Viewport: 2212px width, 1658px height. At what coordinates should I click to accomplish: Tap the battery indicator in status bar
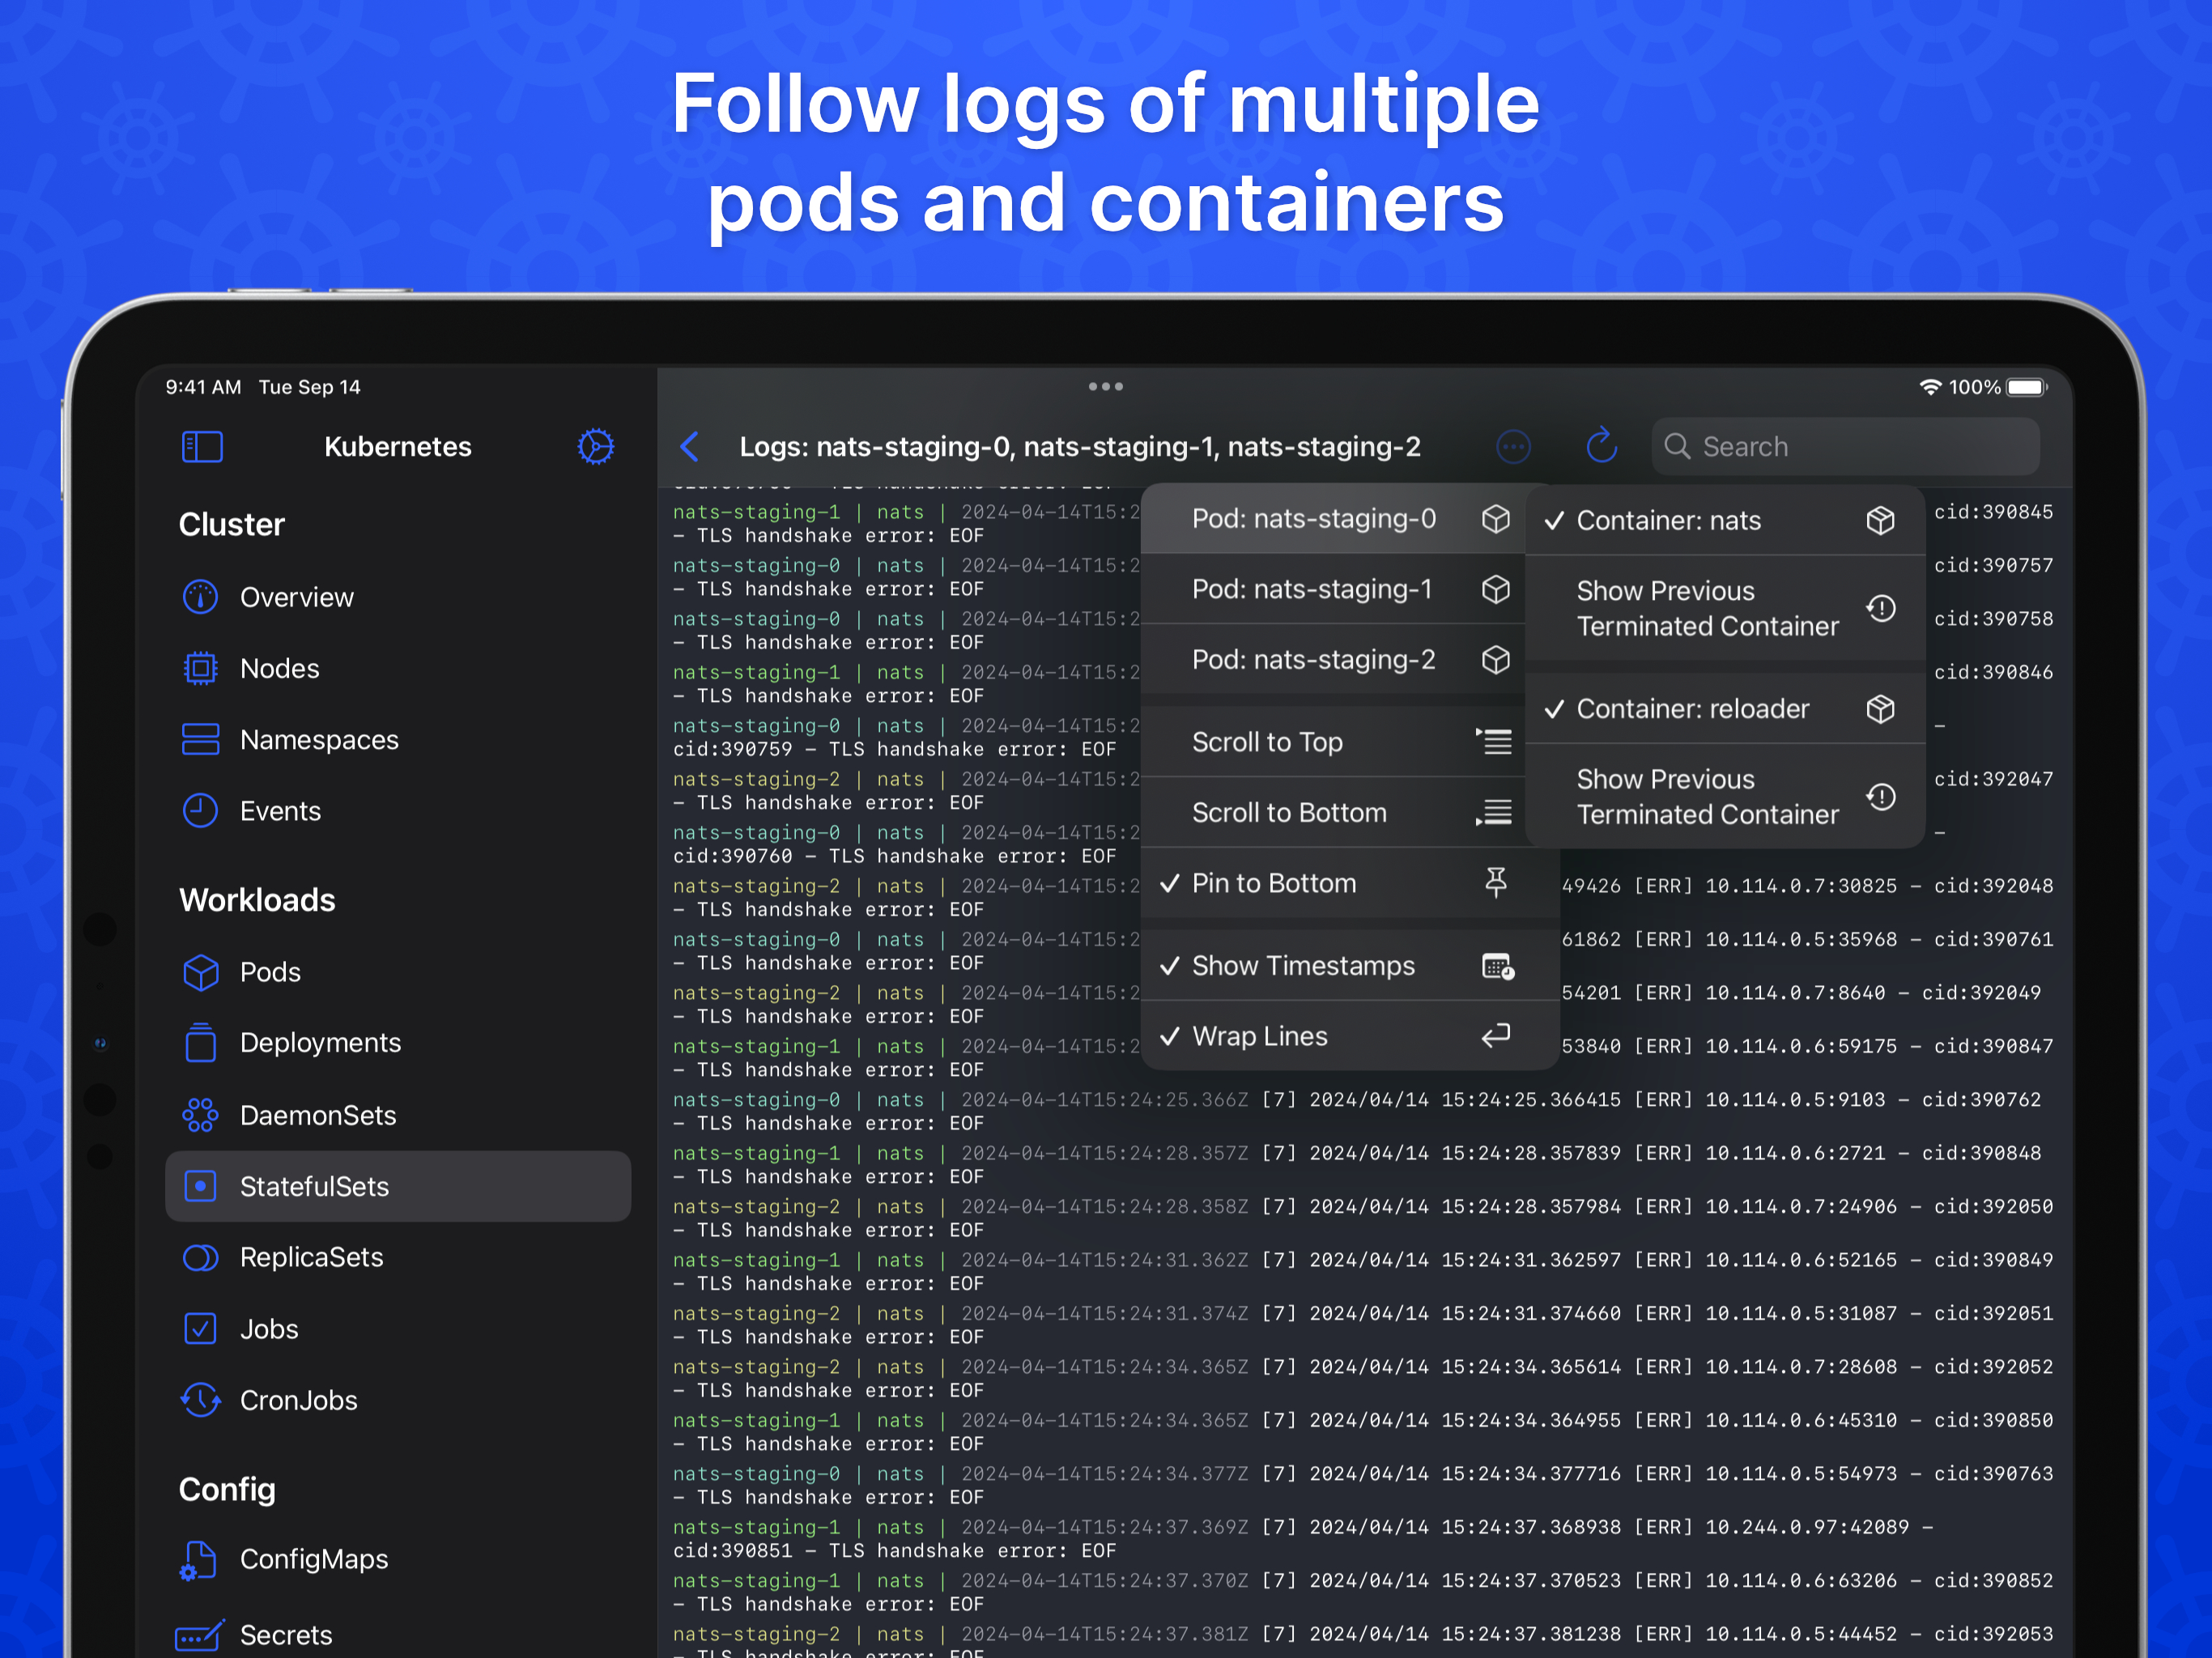pos(2028,387)
